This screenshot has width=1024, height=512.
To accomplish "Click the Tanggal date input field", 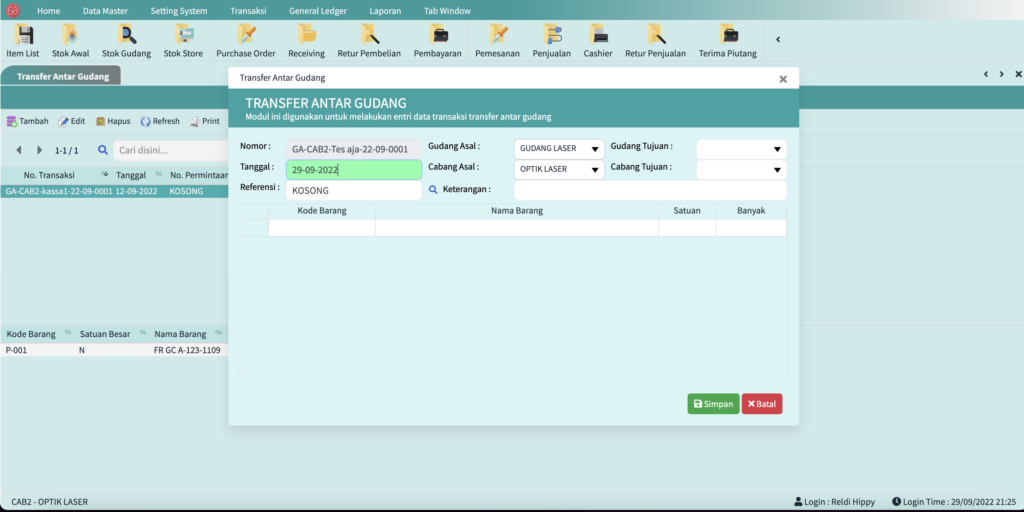I will 353,170.
